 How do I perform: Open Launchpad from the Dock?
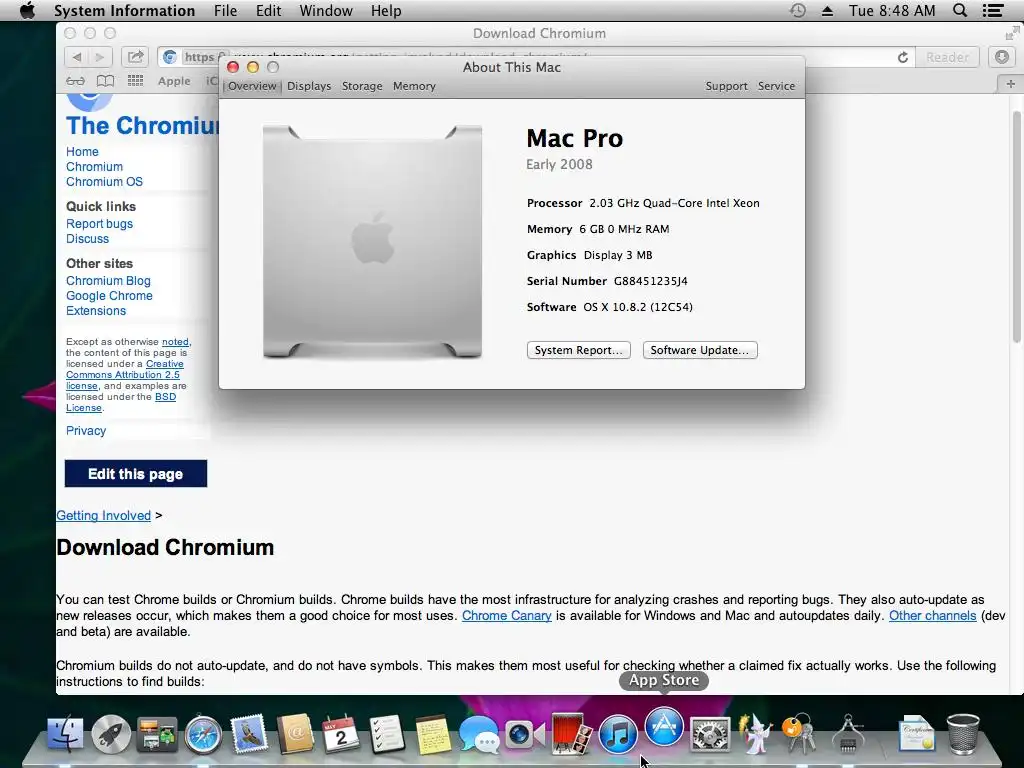click(x=110, y=734)
